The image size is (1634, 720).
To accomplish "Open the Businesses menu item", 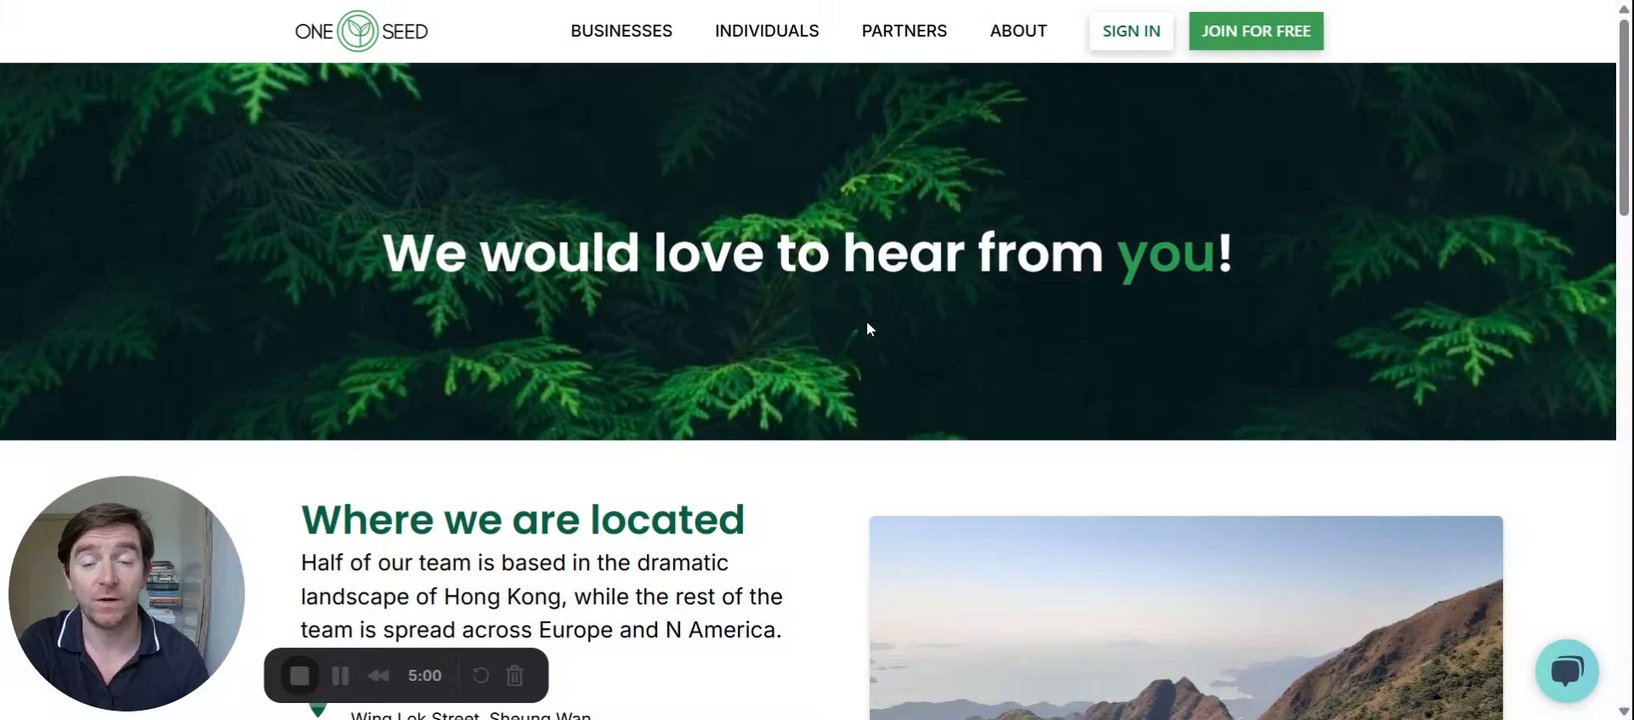I will pyautogui.click(x=621, y=31).
